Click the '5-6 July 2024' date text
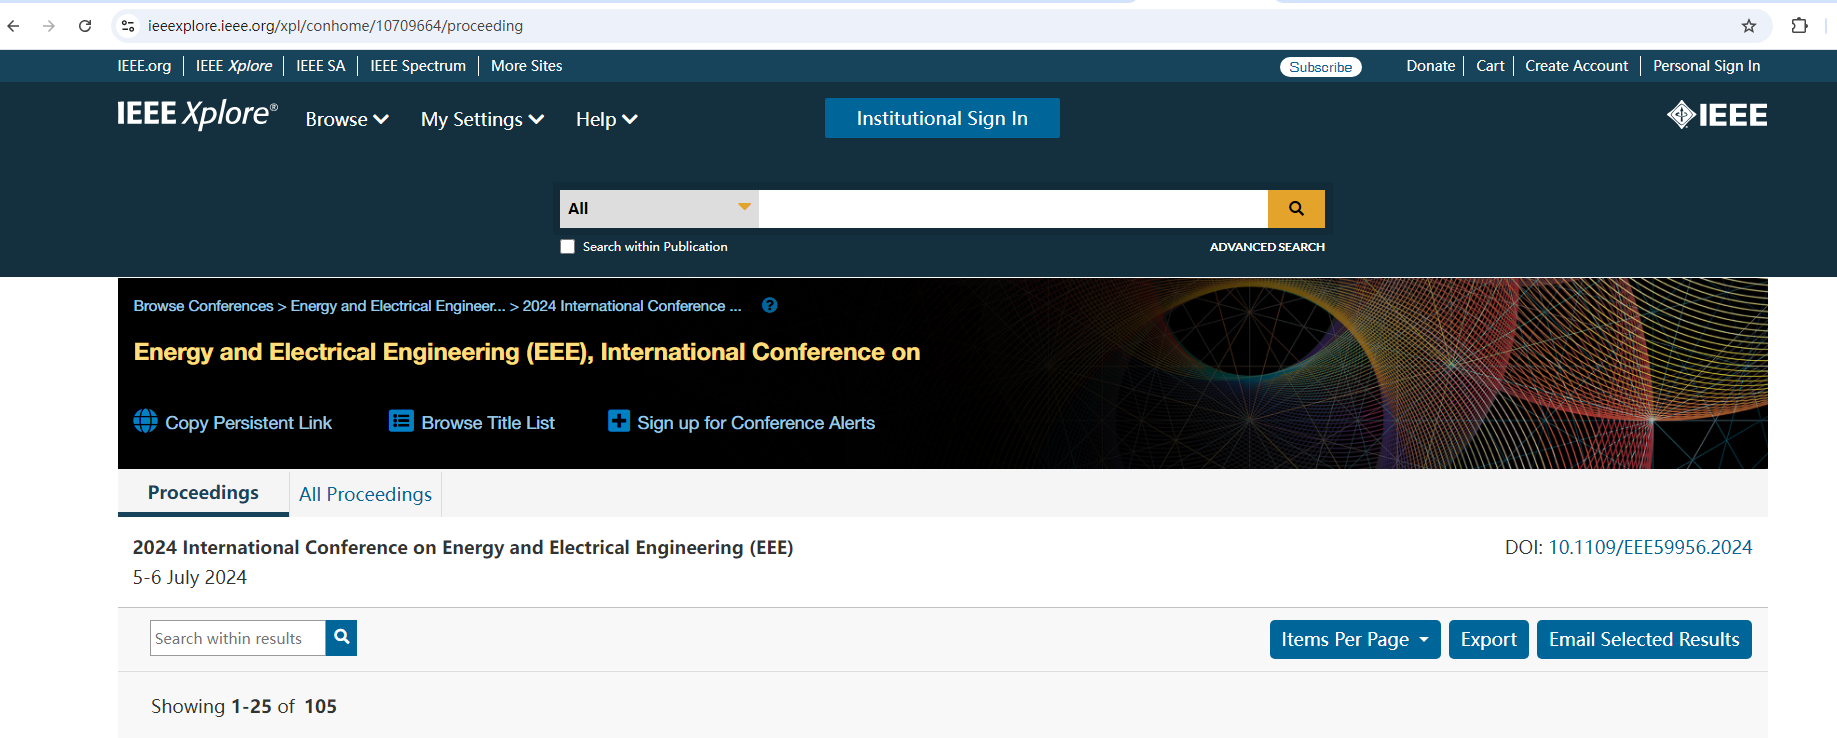Viewport: 1837px width, 738px height. click(190, 577)
